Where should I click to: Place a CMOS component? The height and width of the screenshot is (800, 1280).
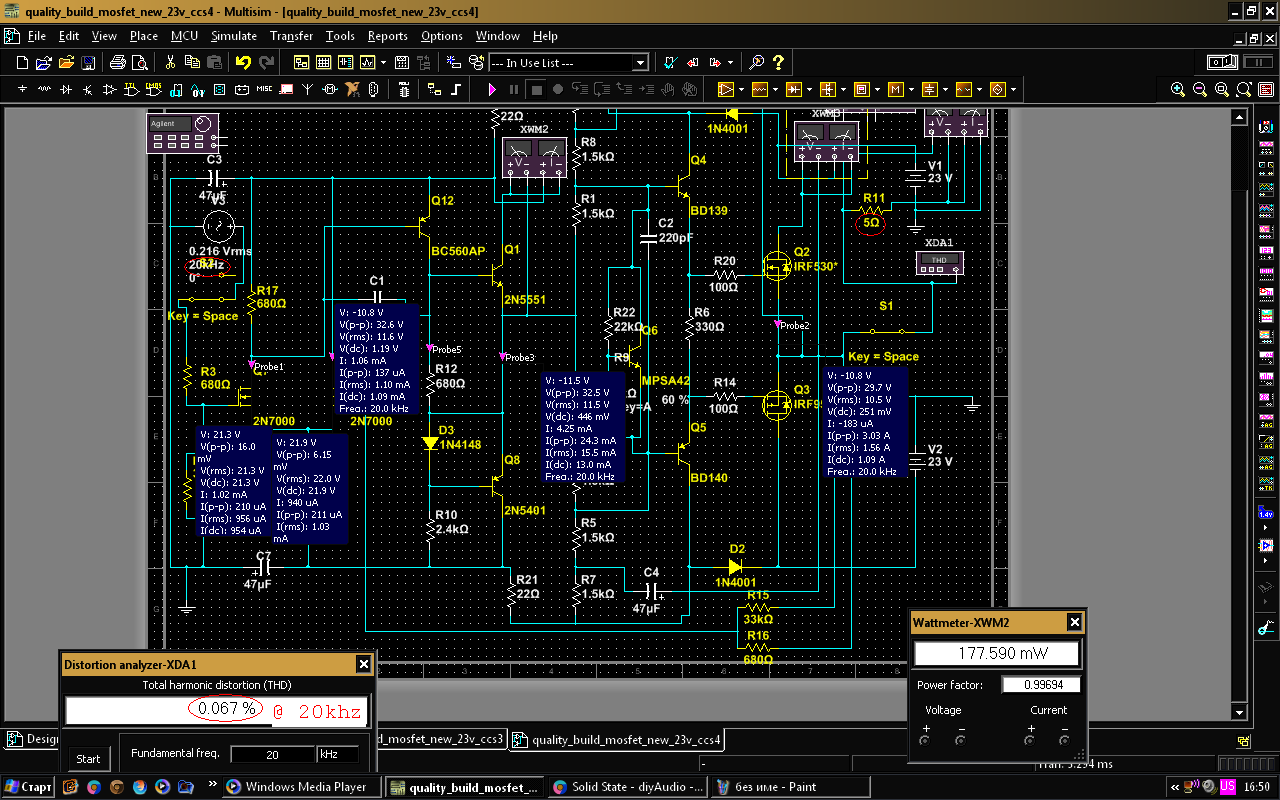155,90
